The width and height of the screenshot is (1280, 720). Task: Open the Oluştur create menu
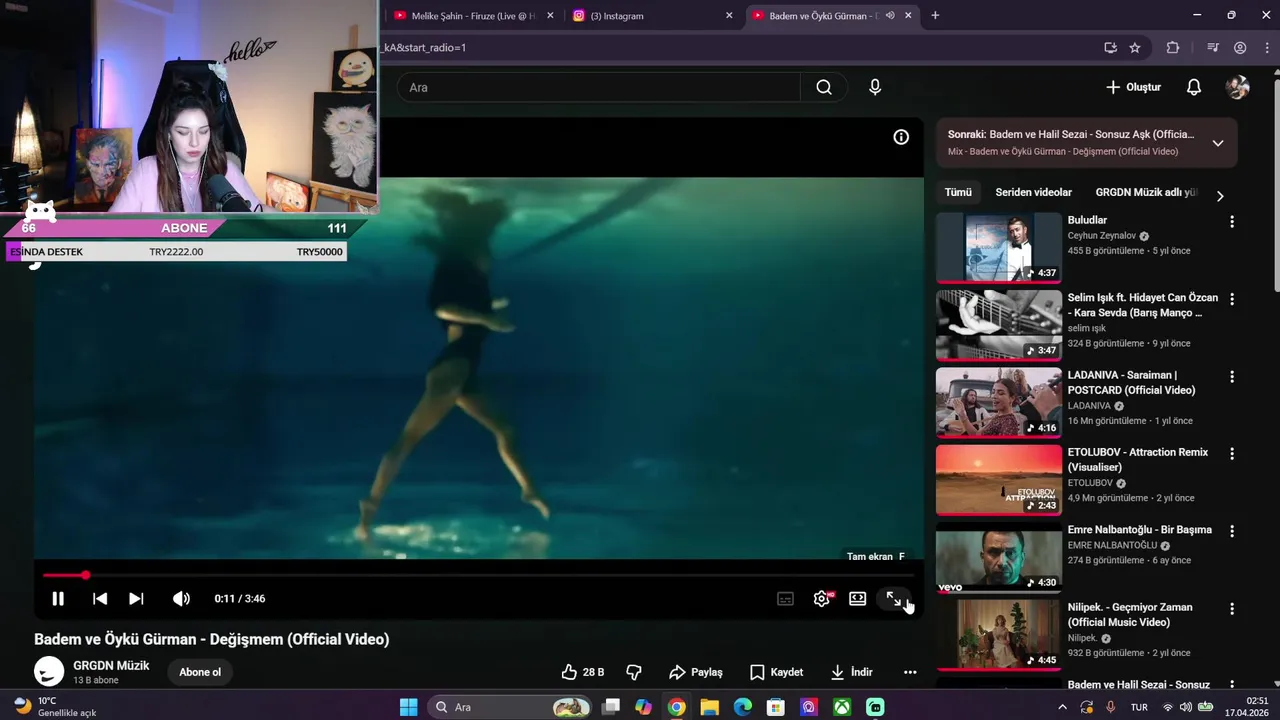[1133, 87]
